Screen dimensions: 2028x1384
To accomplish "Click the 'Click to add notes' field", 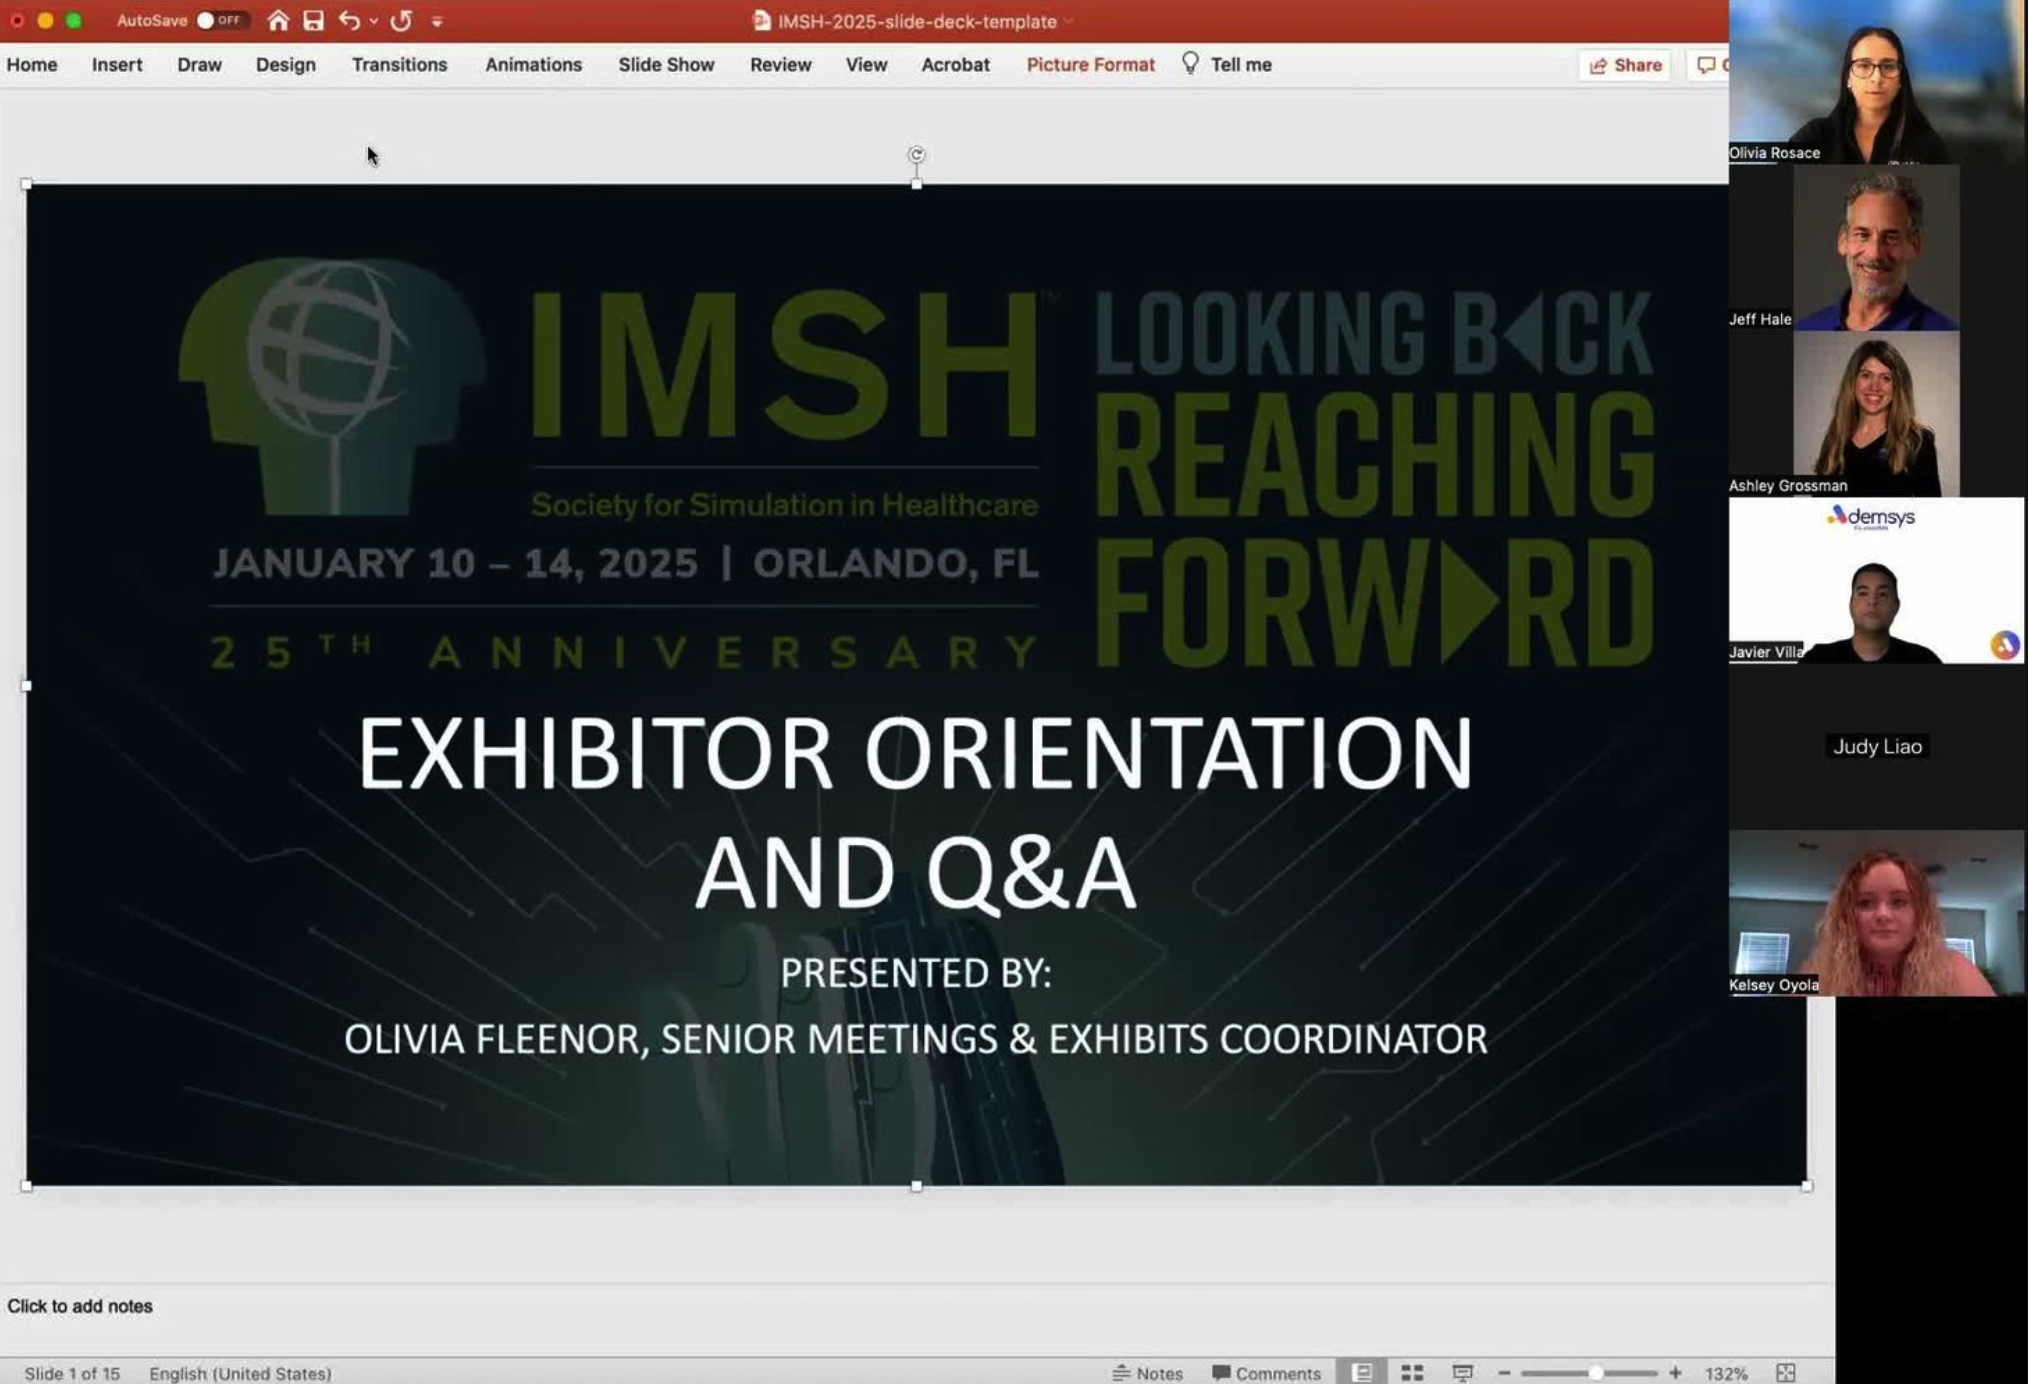I will point(80,1306).
